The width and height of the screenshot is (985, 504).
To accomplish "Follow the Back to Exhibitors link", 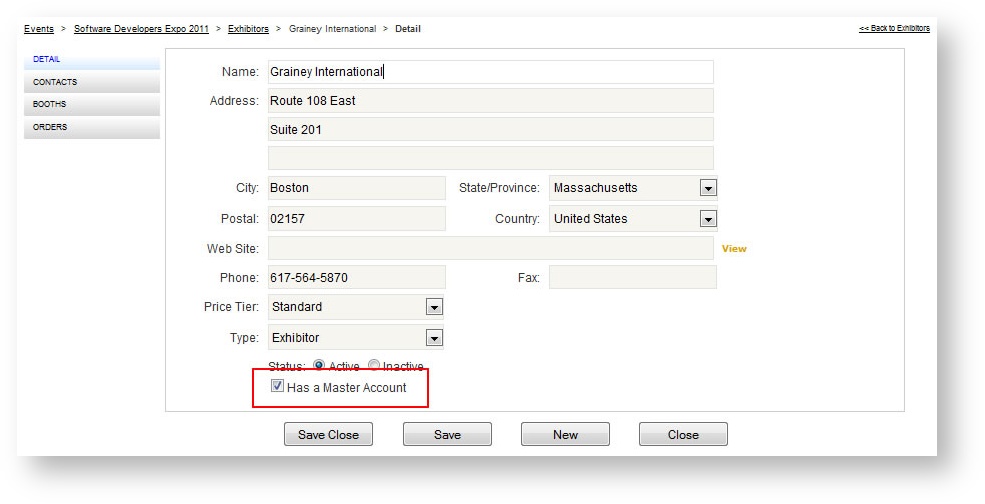I will [894, 28].
